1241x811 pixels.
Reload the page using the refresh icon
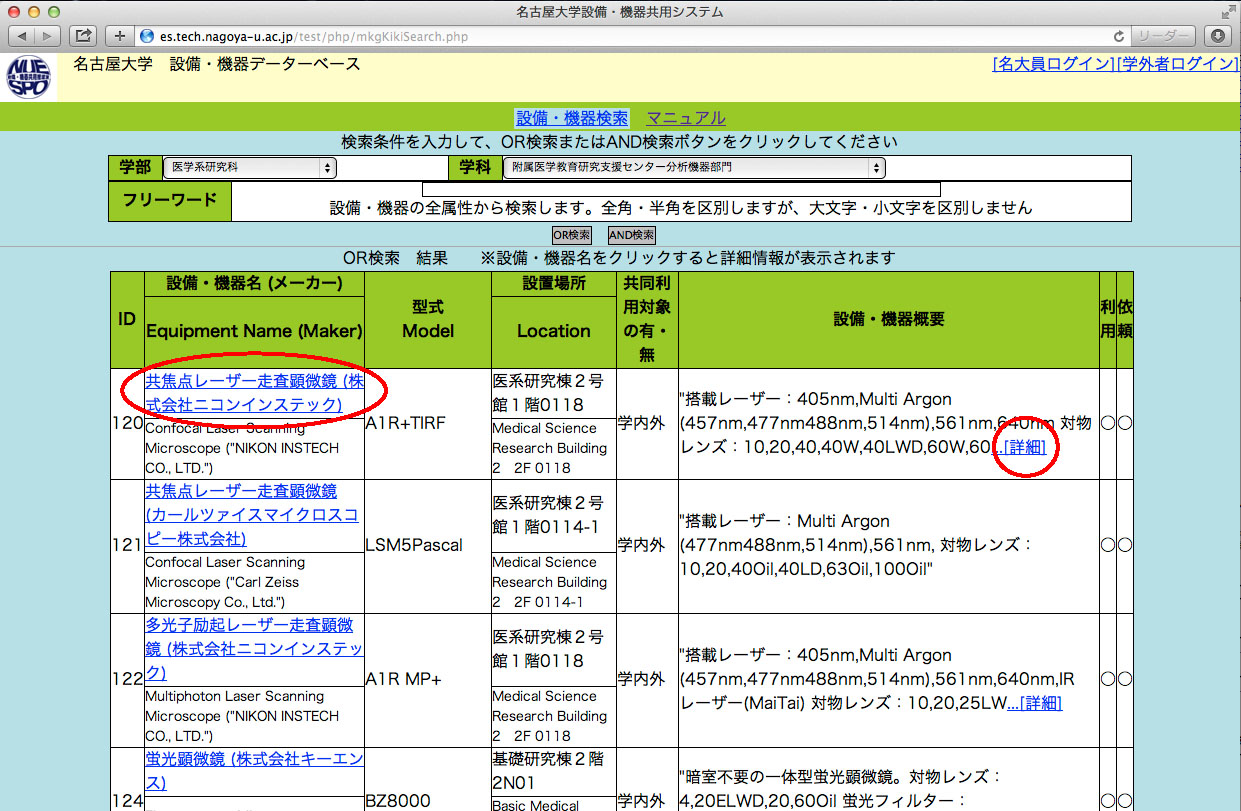1119,36
